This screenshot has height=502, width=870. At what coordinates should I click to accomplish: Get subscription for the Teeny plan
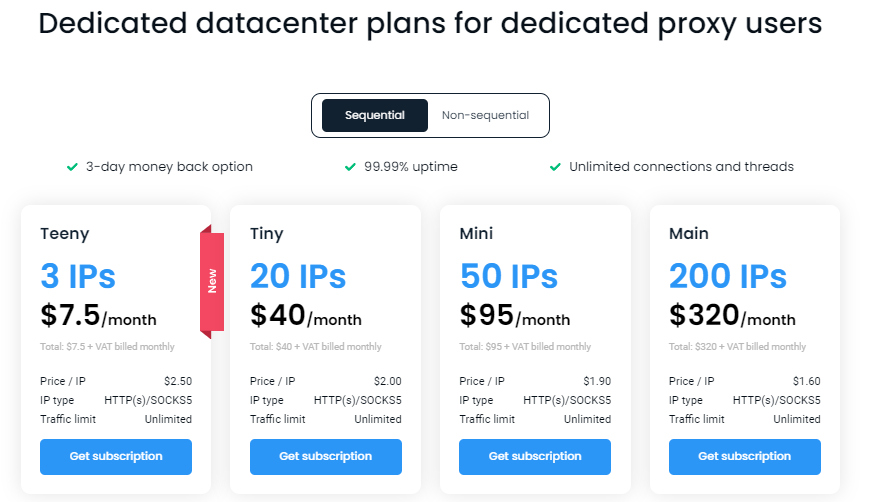tap(116, 456)
